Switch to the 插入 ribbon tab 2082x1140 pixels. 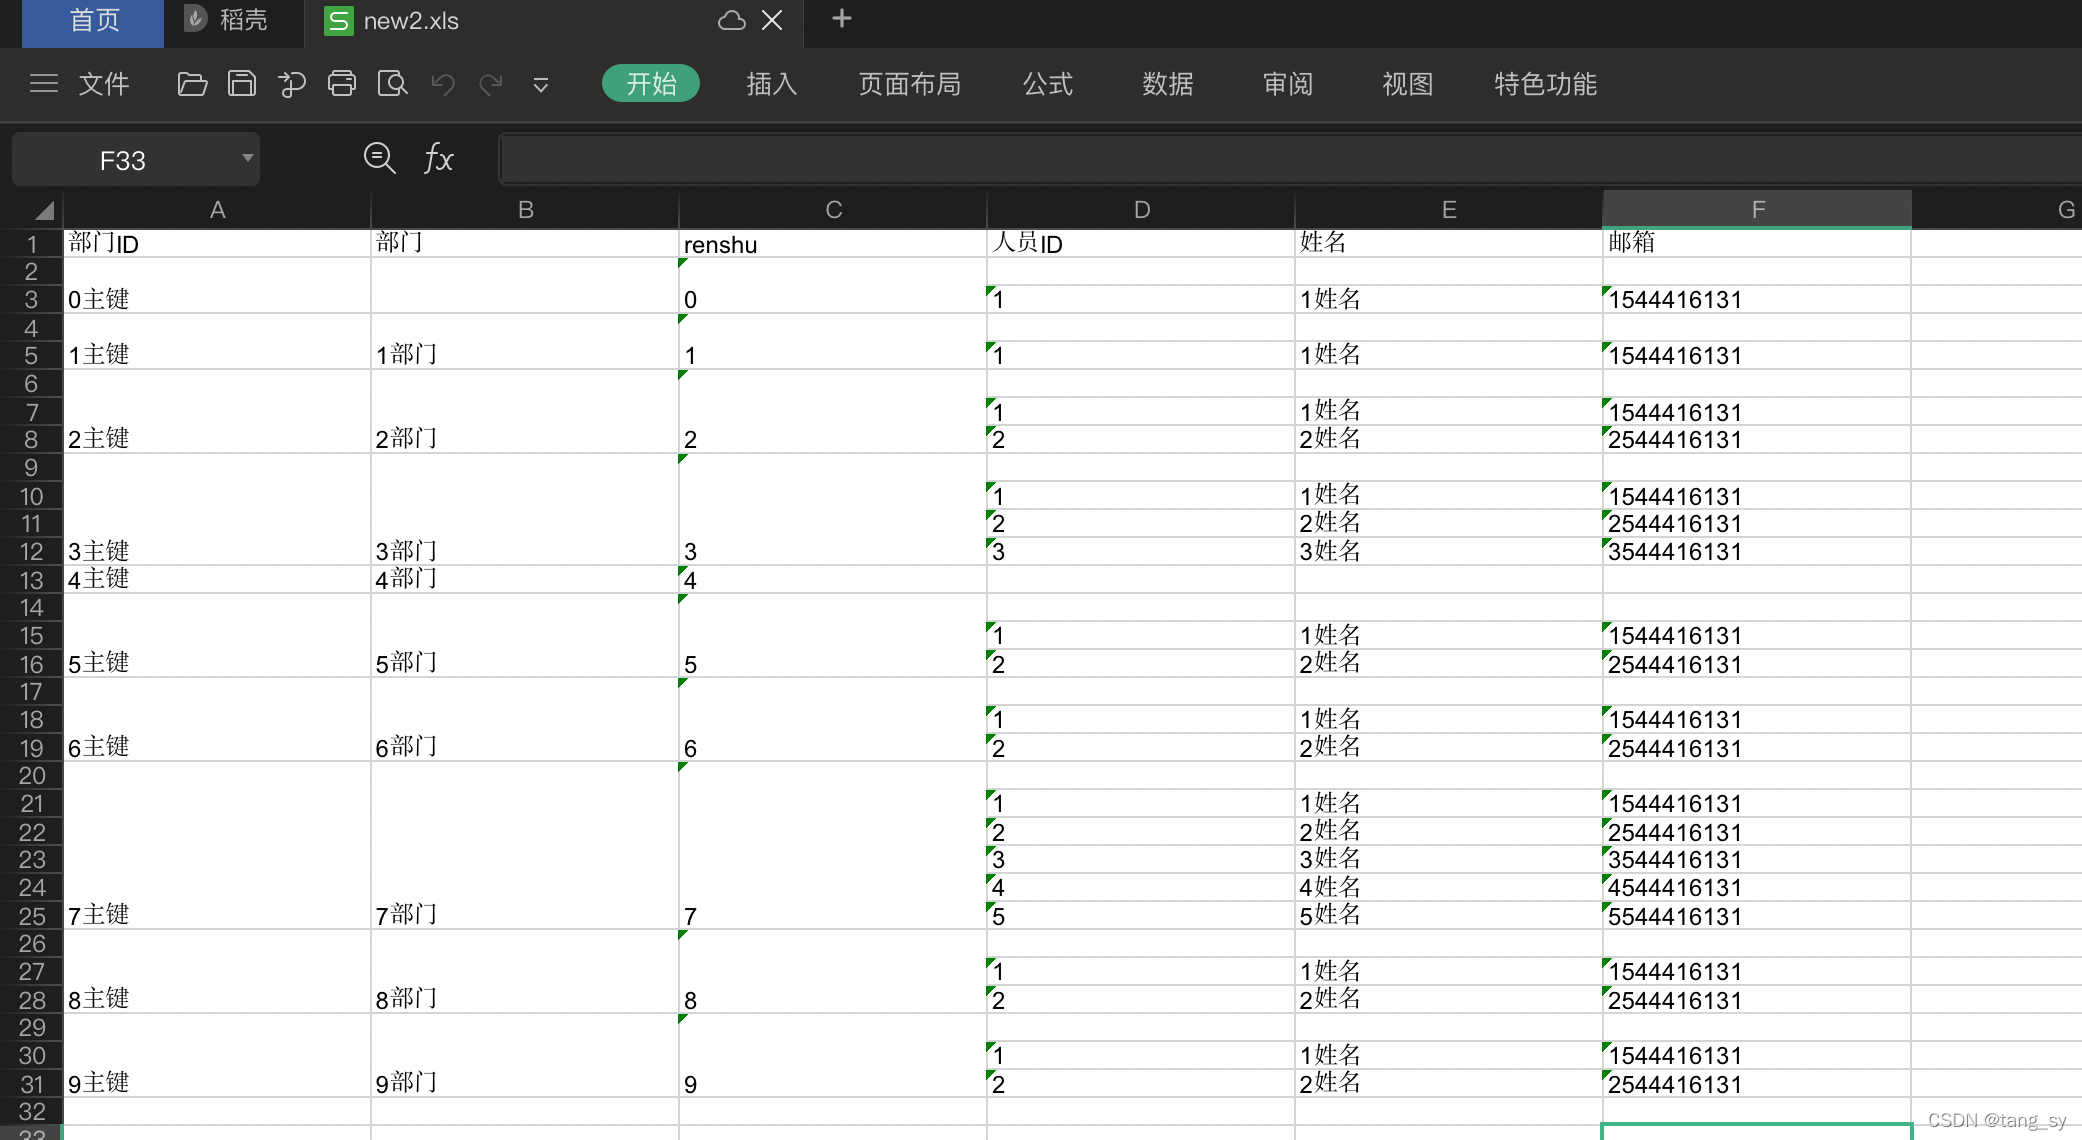click(771, 84)
